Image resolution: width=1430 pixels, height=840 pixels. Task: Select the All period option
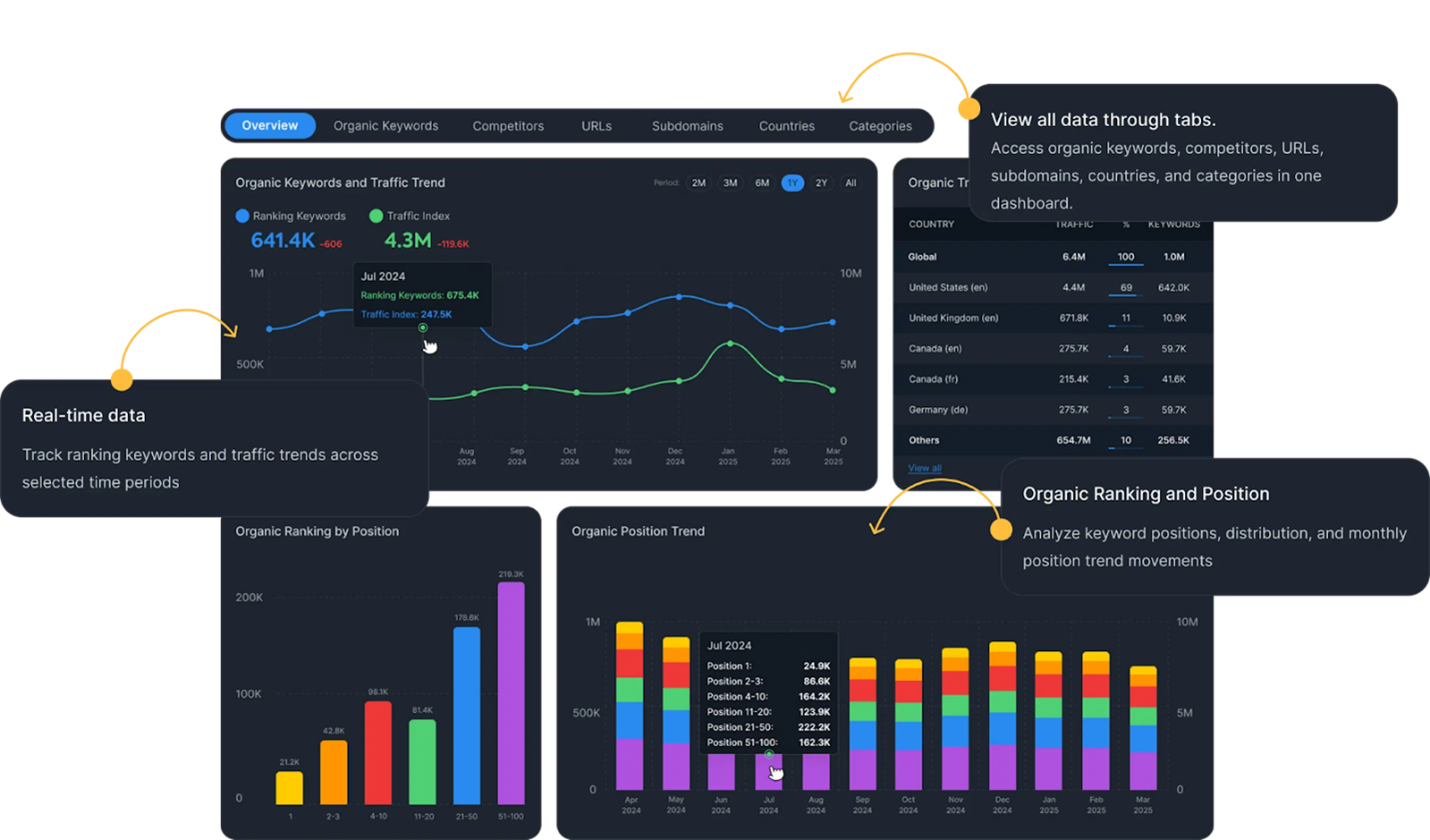(x=850, y=183)
